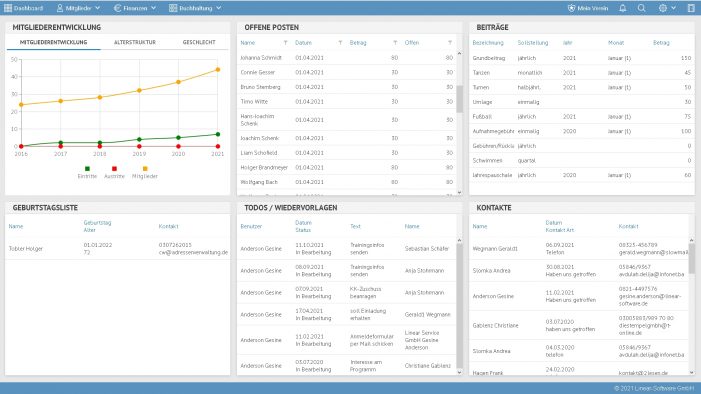This screenshot has height=394, width=701.
Task: Toggle the Eintritte legend series
Action: coord(87,172)
